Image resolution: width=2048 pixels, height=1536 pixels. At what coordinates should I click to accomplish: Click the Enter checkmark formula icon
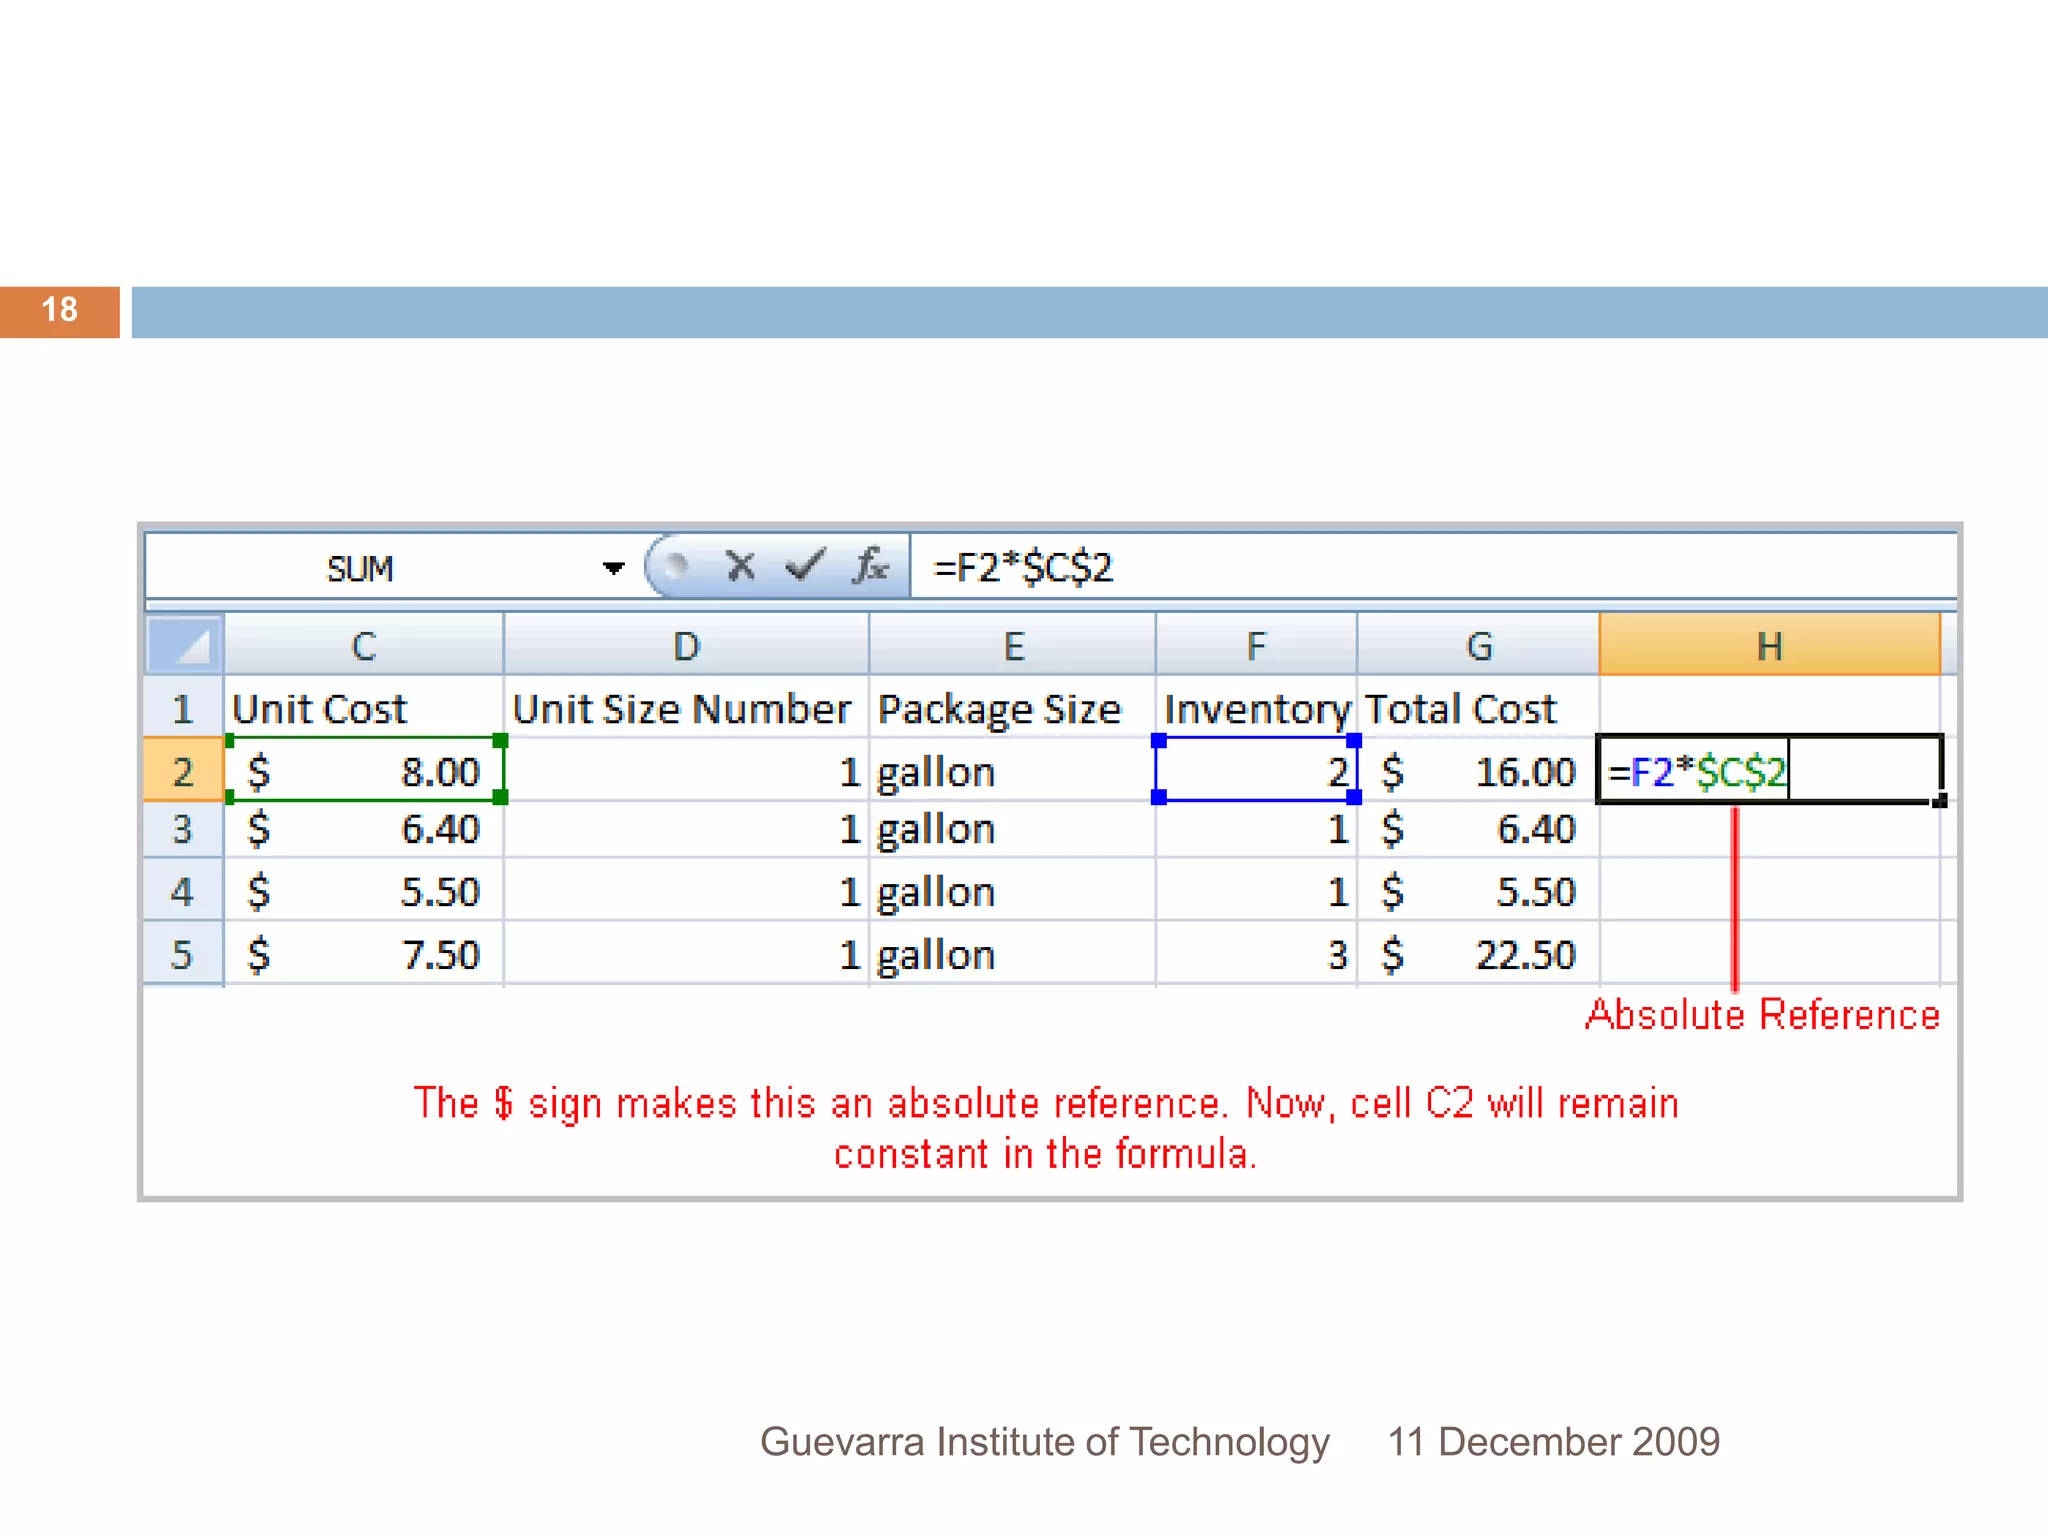point(805,566)
